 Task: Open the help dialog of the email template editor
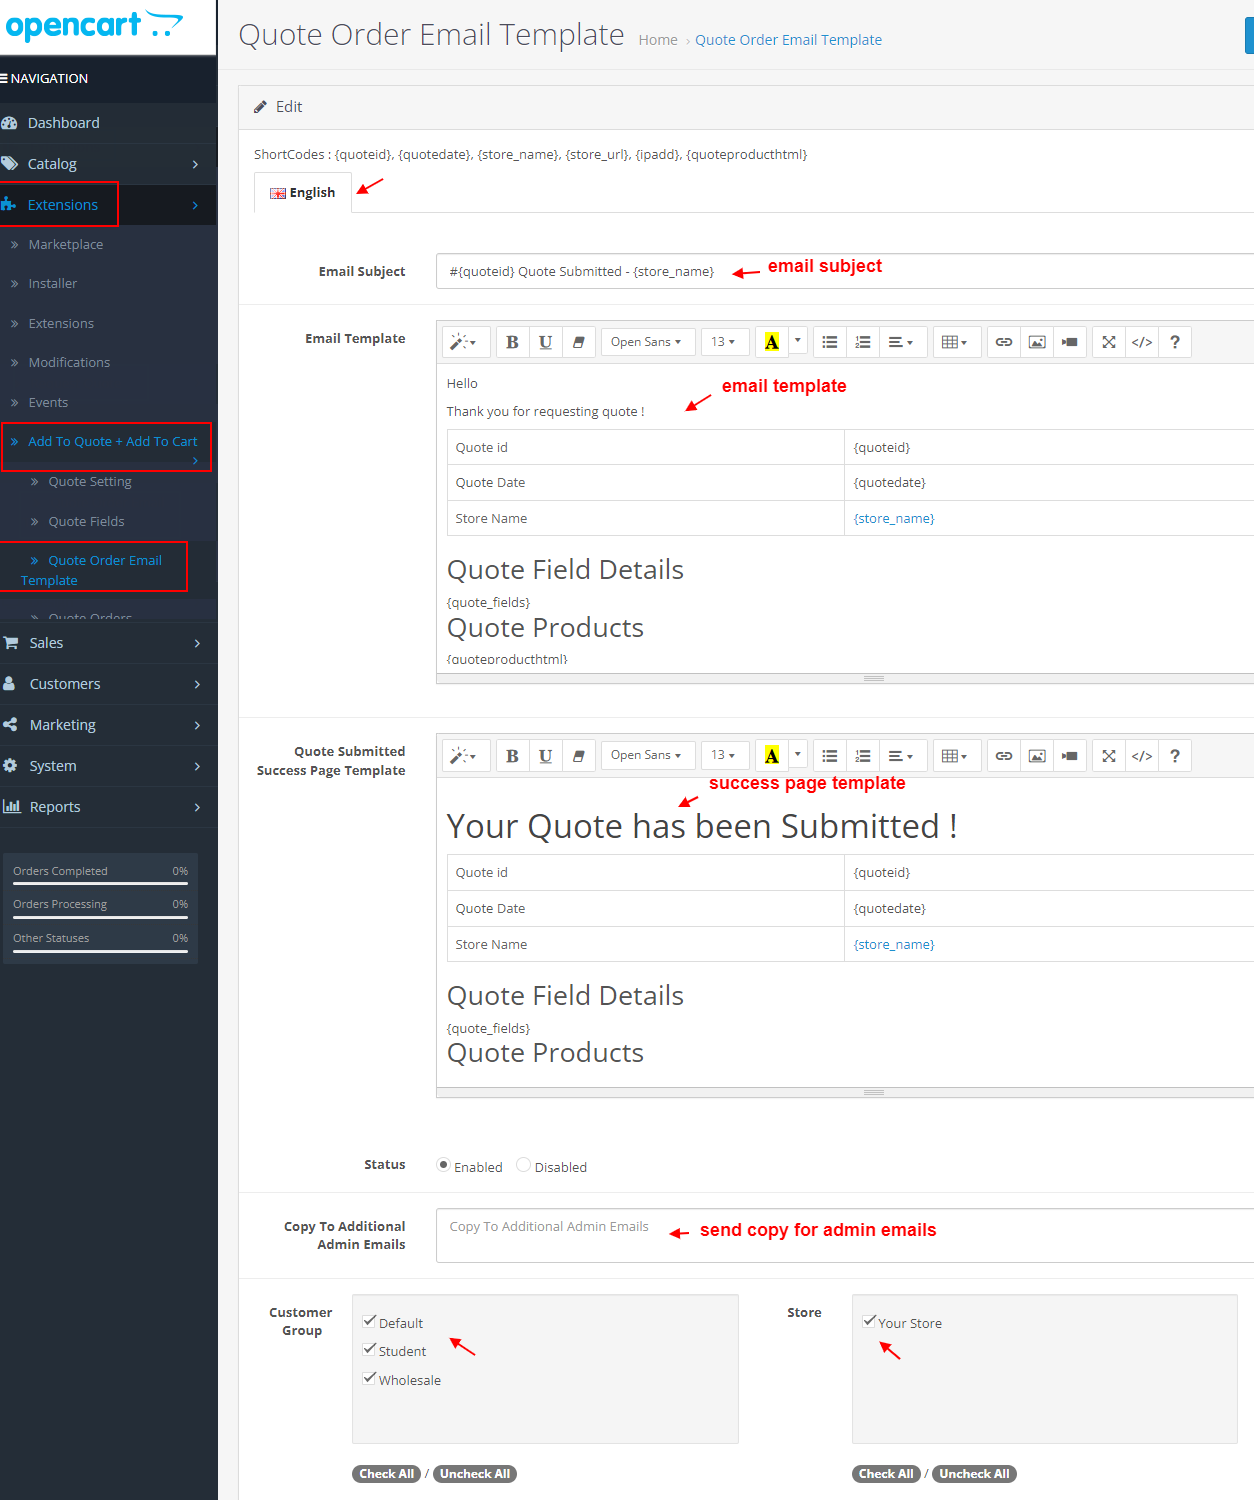point(1174,341)
